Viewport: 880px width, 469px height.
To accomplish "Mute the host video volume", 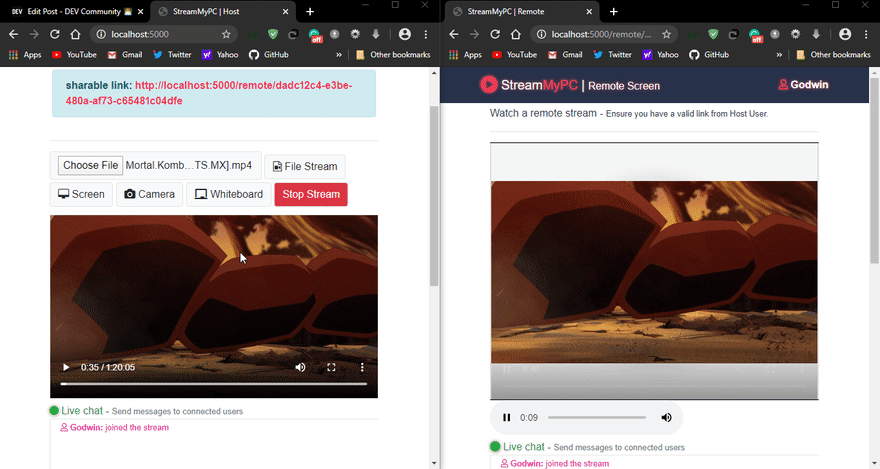I will (x=301, y=367).
